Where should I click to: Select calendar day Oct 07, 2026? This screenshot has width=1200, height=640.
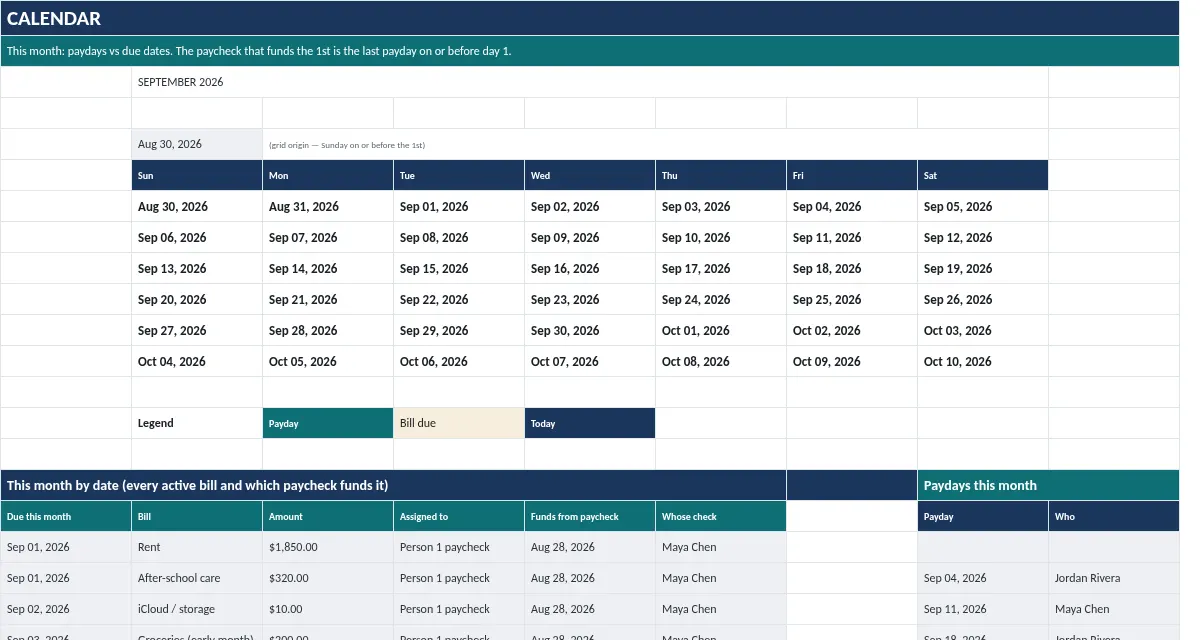tap(590, 361)
